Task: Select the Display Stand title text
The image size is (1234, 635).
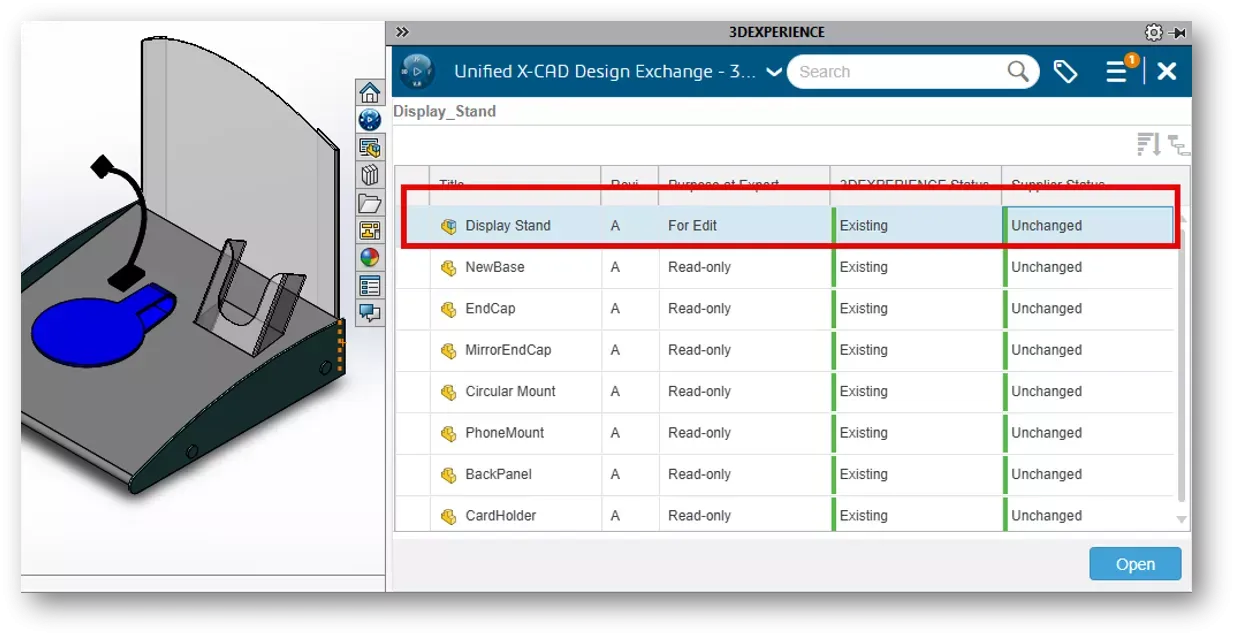Action: tap(508, 226)
